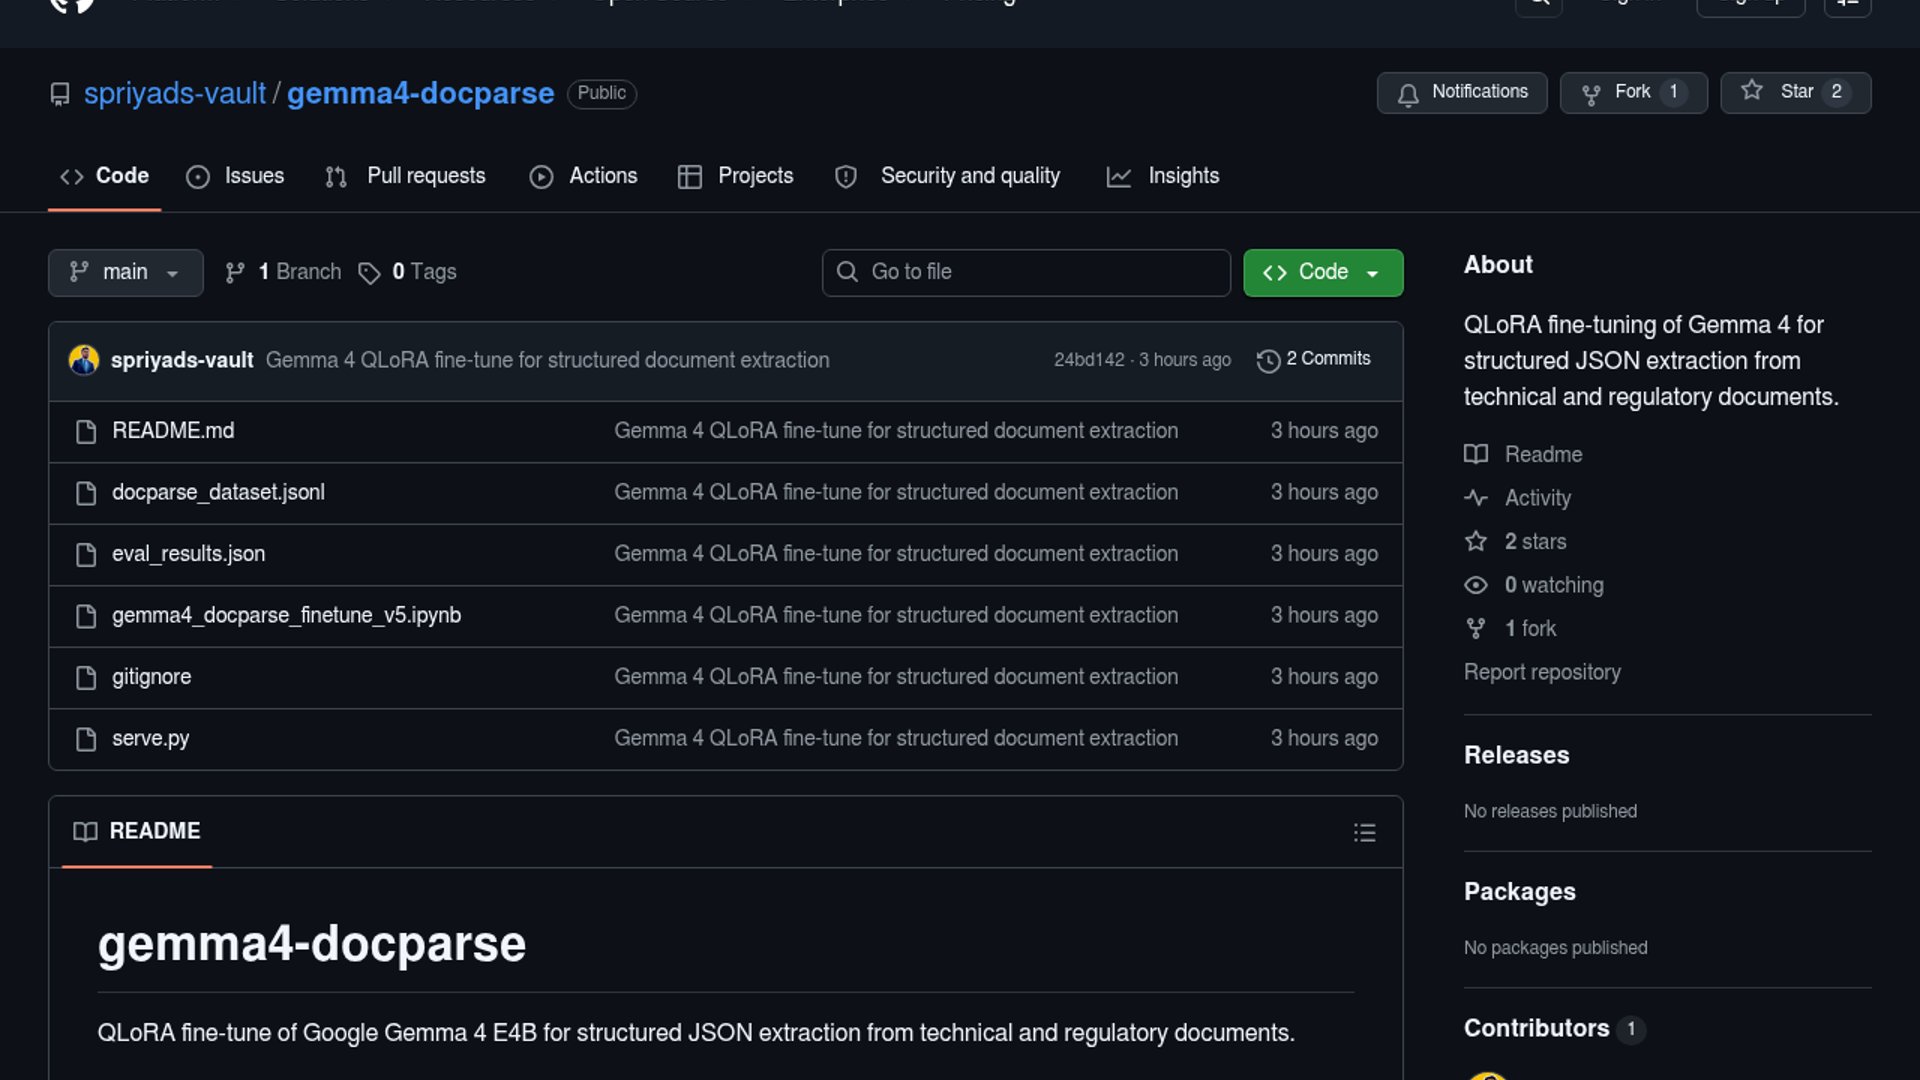View the repository activity pulse icon
Screen dimensions: 1920x1080
[1476, 498]
